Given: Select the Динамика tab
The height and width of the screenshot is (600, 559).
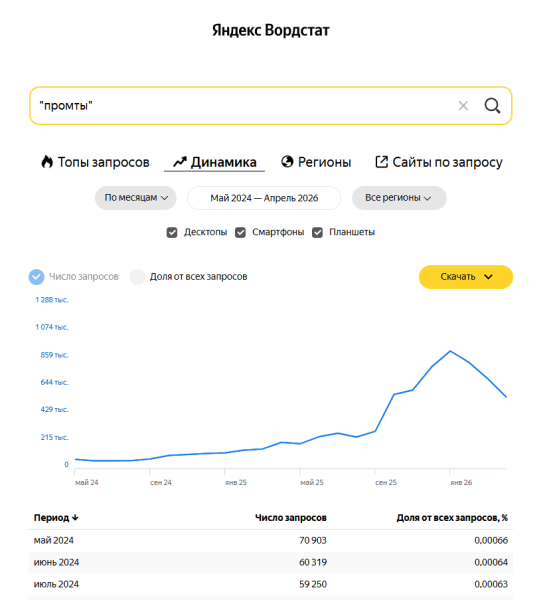Looking at the screenshot, I should (215, 162).
